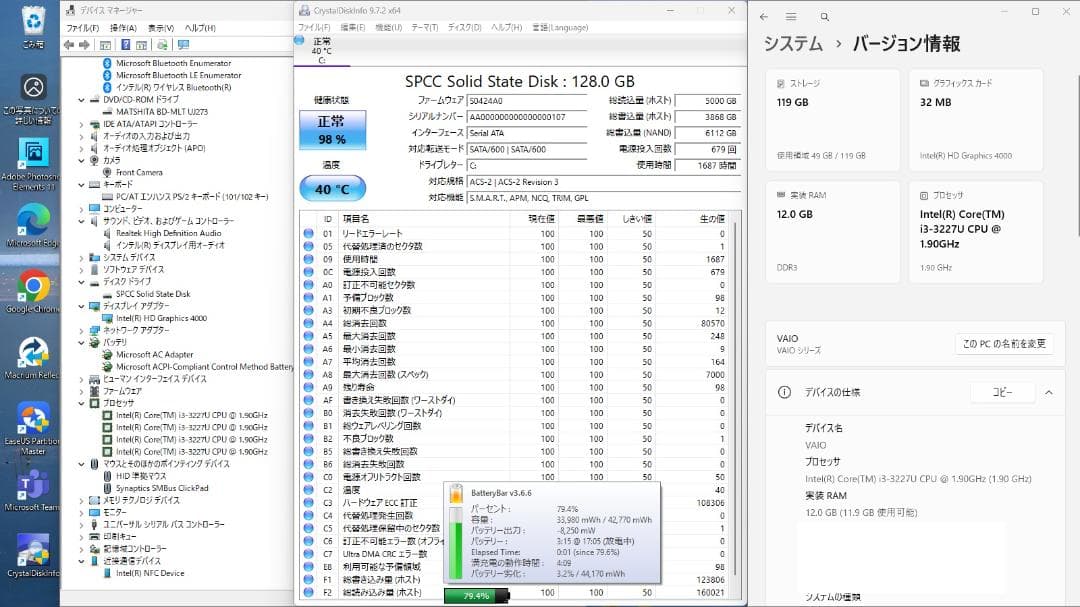Click the Help question-mark icon in Device Manager toolbar
This screenshot has height=607, width=1080.
[126, 44]
